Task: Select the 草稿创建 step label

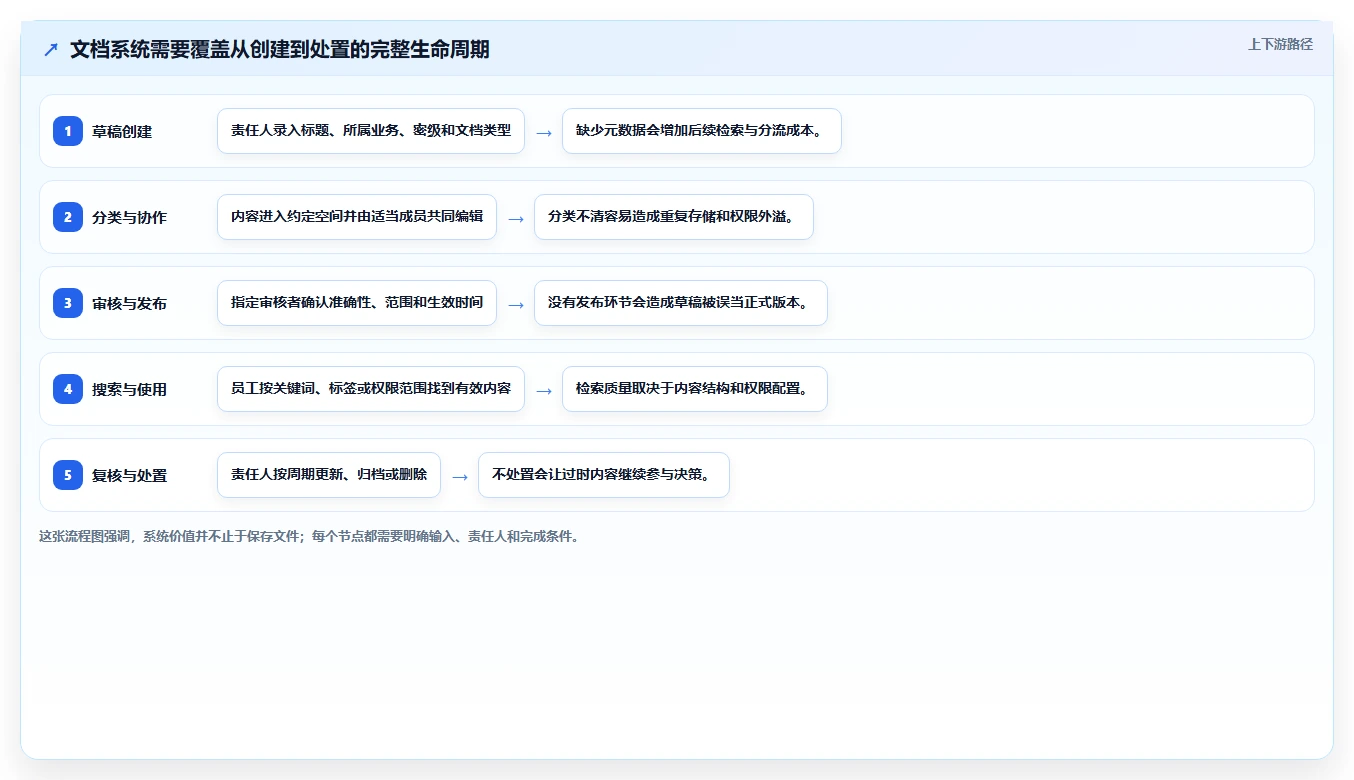Action: point(122,131)
